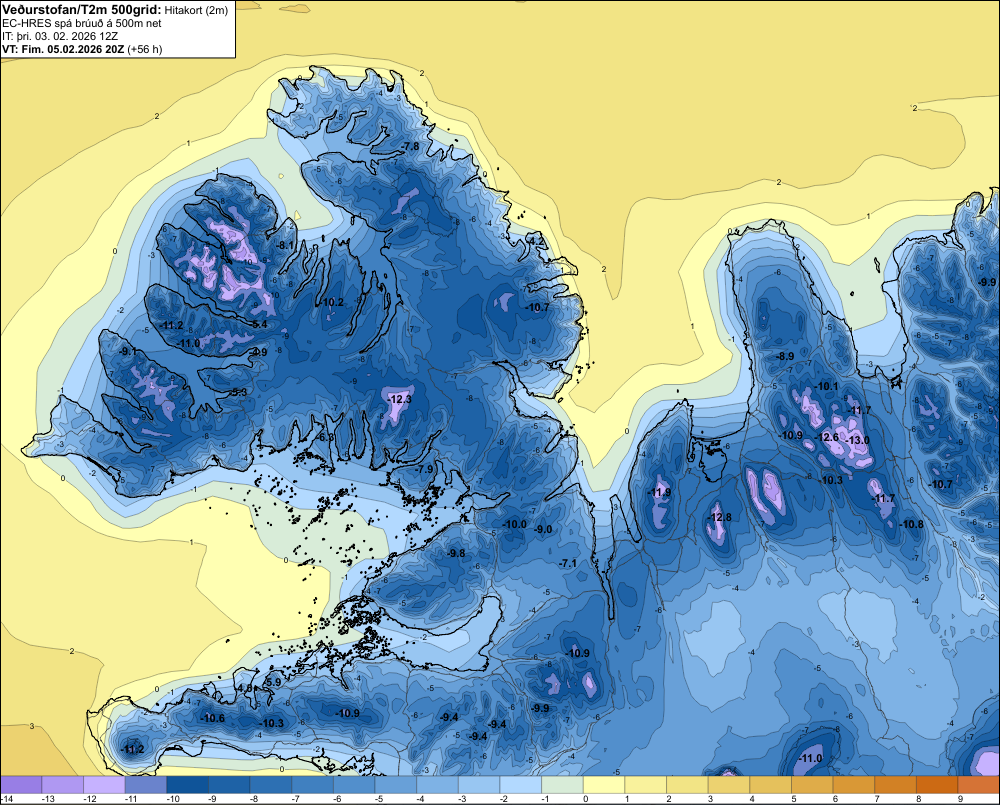Select the orange legend swatch right of 9
1000x805 pixels.
click(979, 785)
